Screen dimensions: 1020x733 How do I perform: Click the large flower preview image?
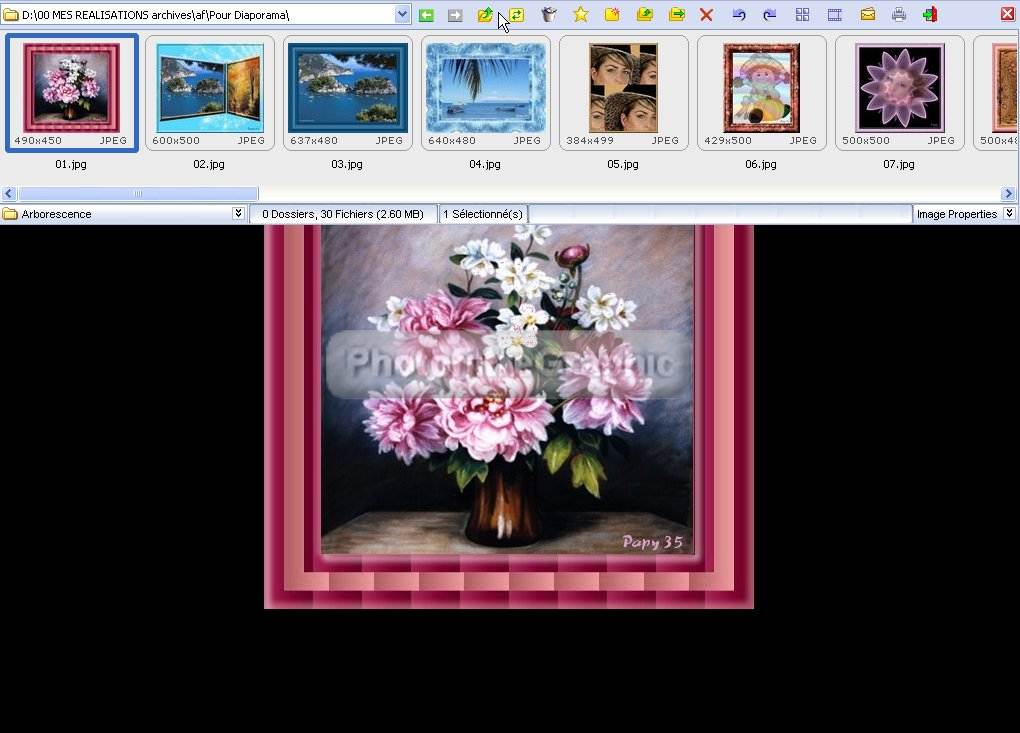(x=508, y=416)
